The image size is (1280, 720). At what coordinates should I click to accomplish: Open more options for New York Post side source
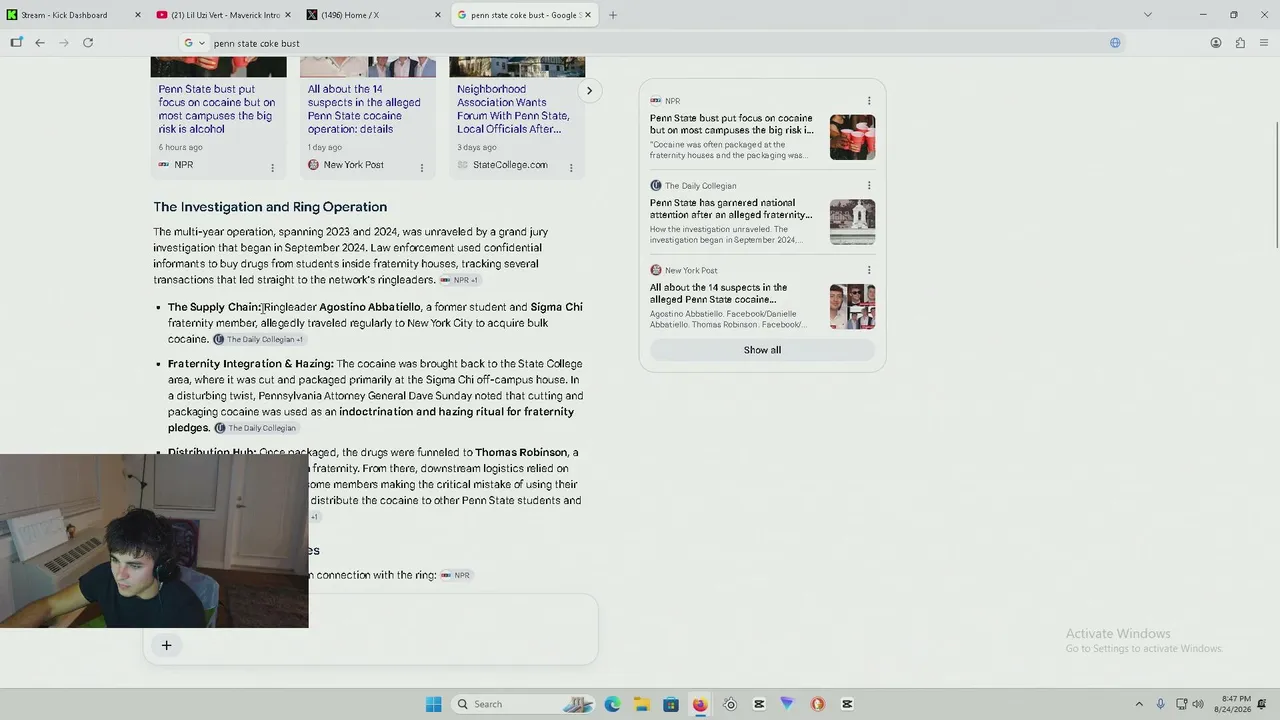pos(869,270)
